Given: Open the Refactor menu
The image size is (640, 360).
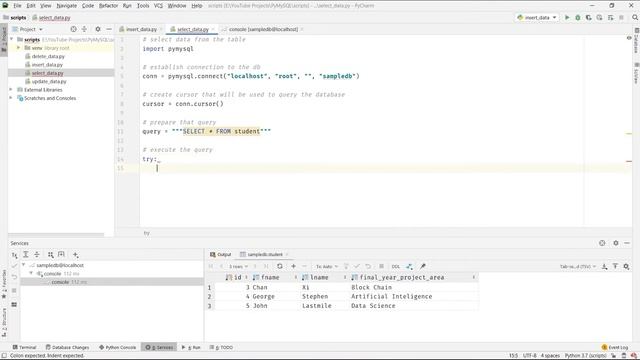Looking at the screenshot, I should tap(109, 6).
